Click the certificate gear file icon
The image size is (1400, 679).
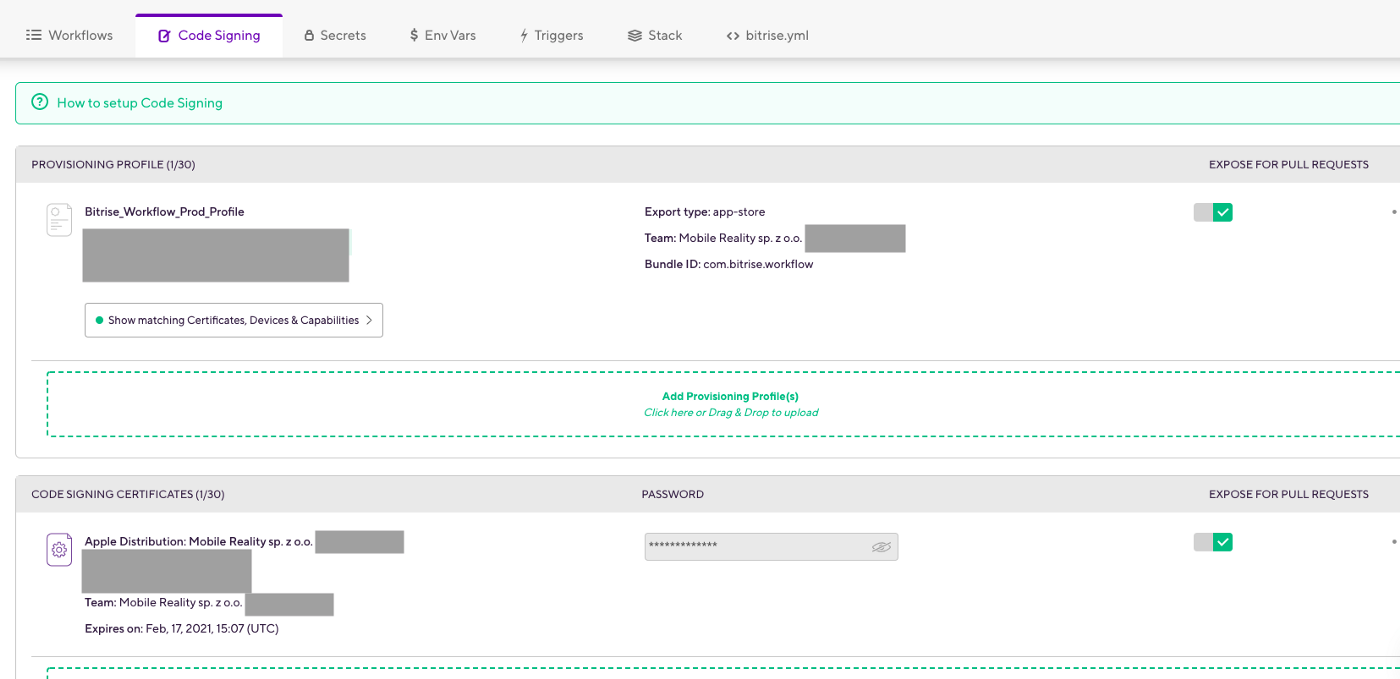(x=59, y=549)
